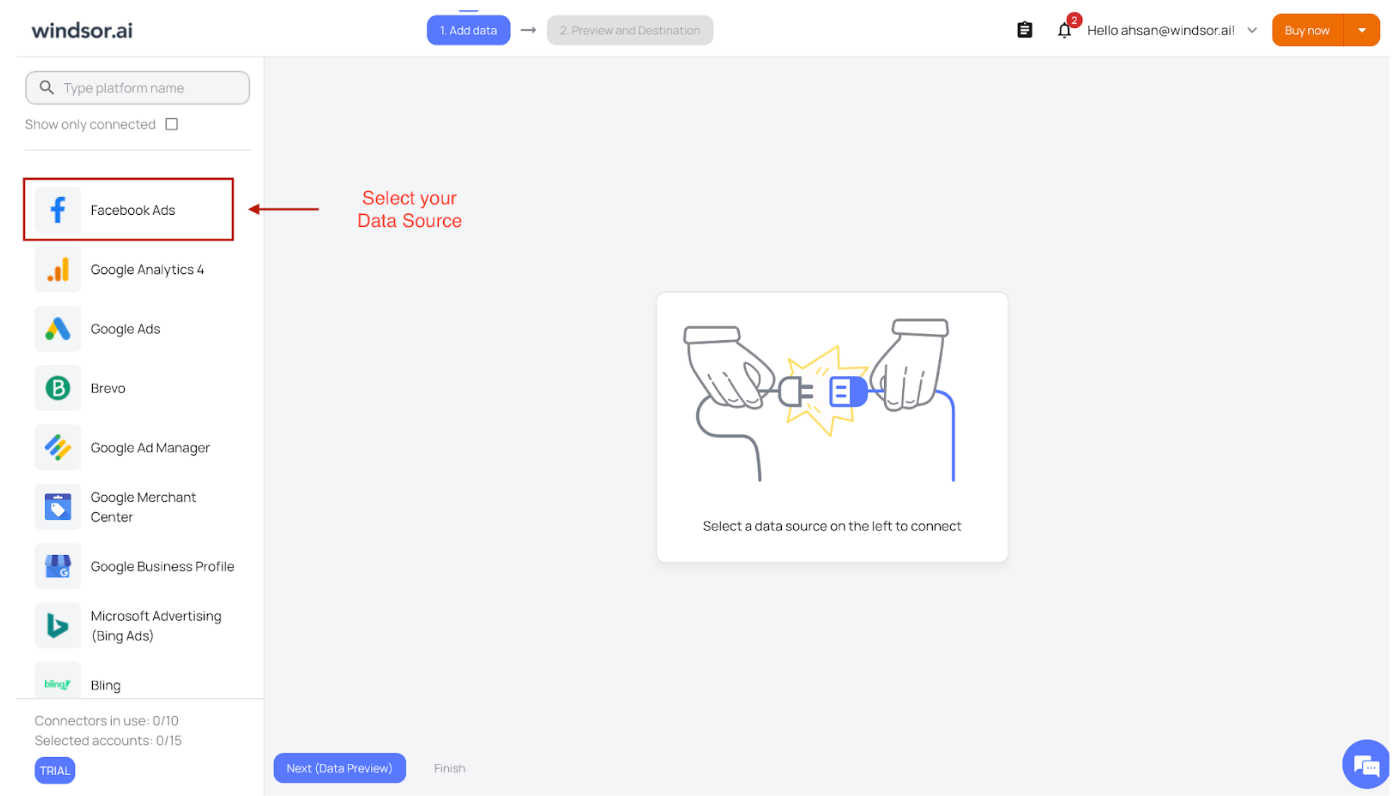The width and height of the screenshot is (1394, 796).
Task: Select the Google Merchant Center icon
Action: point(58,507)
